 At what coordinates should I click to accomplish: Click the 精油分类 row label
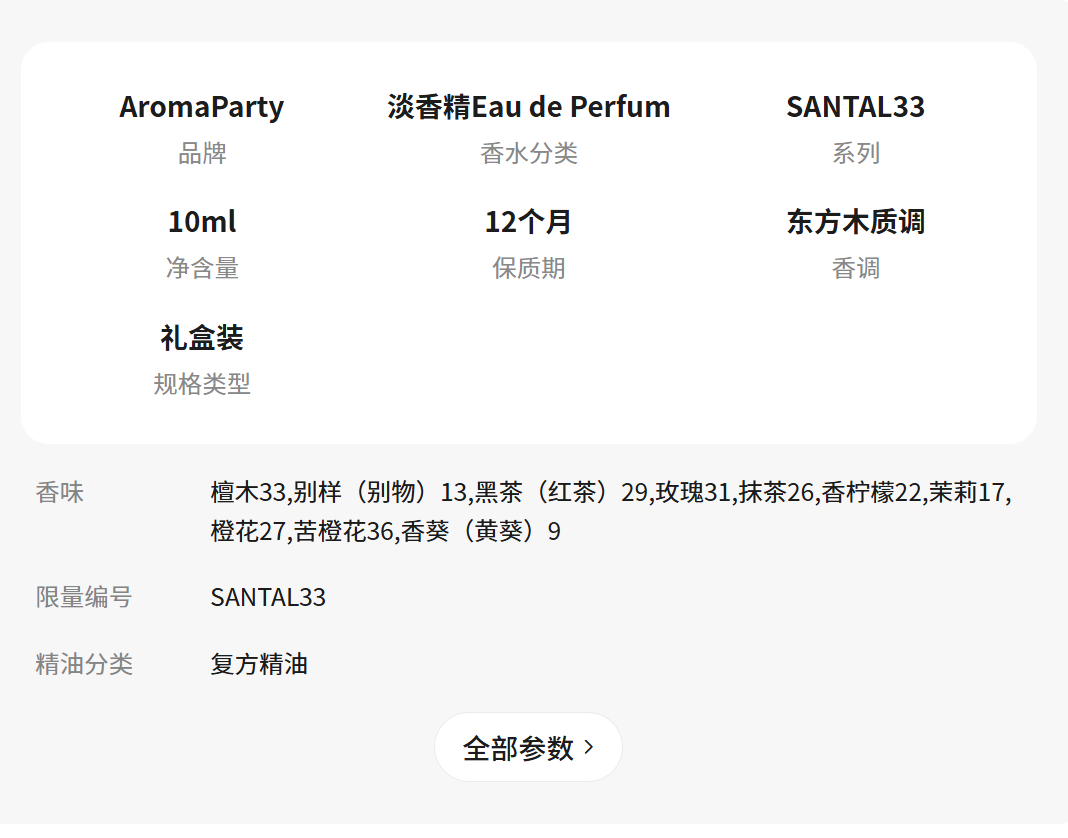point(84,664)
